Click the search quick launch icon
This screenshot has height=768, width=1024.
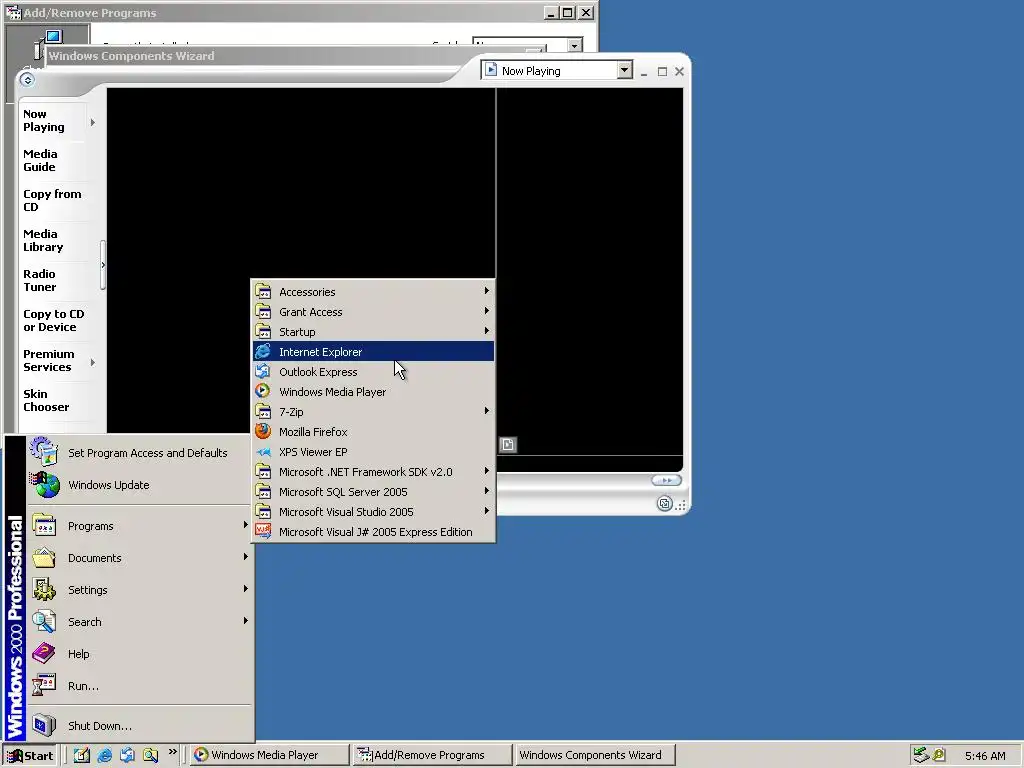pyautogui.click(x=150, y=755)
